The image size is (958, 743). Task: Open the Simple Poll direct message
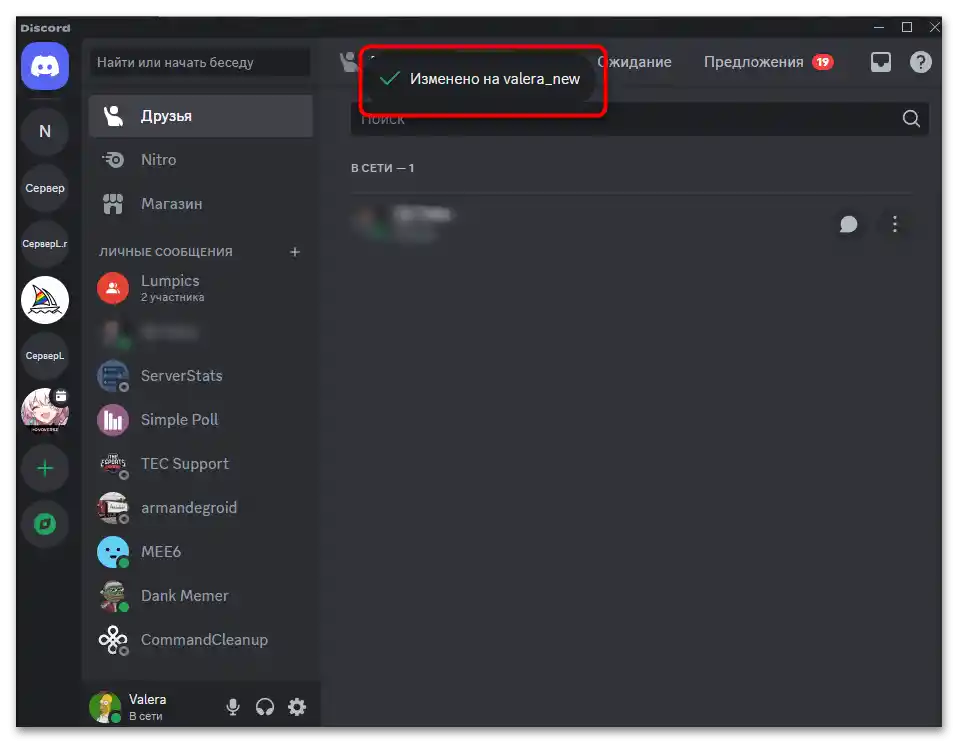pyautogui.click(x=200, y=420)
